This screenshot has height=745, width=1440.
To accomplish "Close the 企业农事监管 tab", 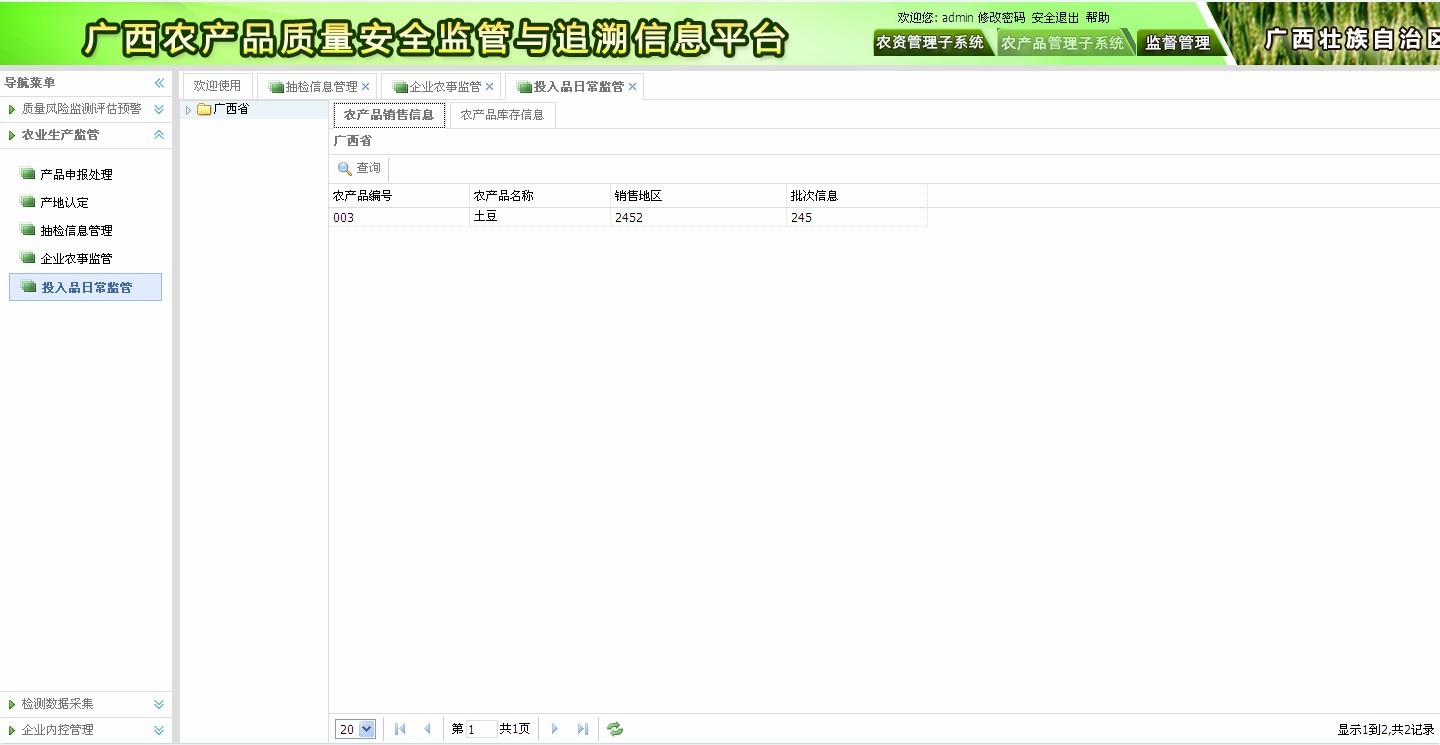I will click(x=489, y=87).
